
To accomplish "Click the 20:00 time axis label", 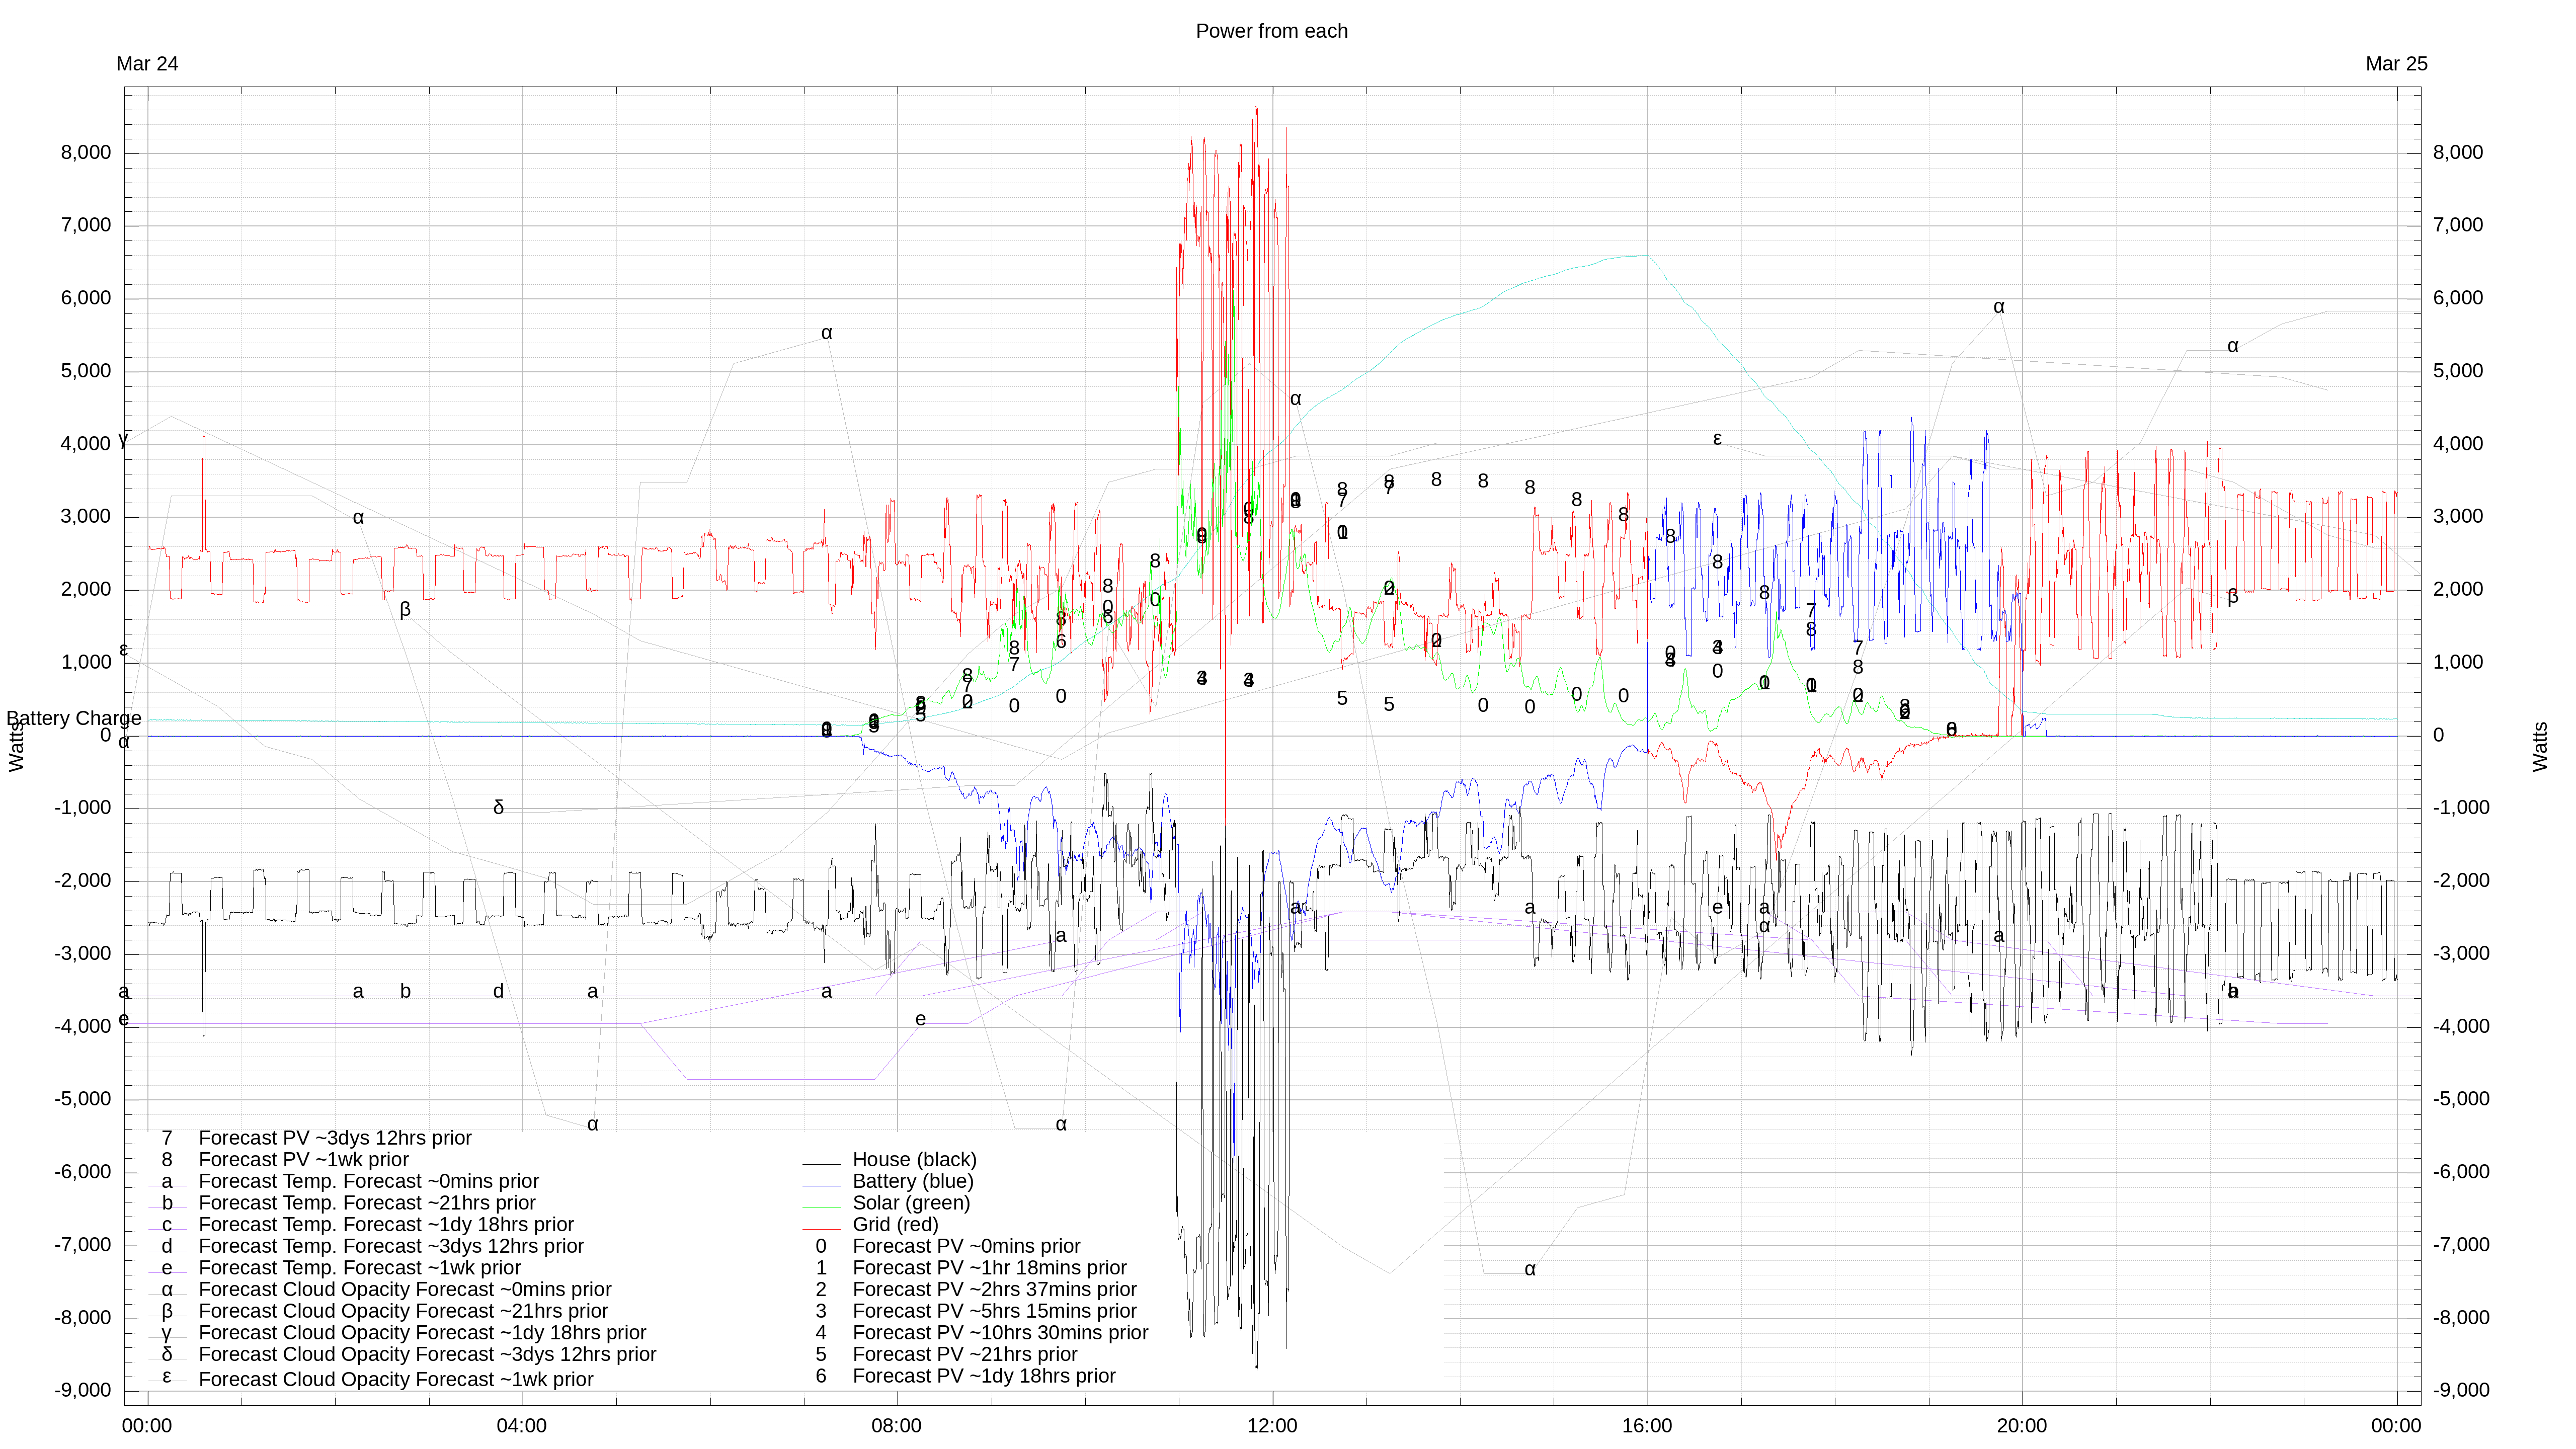I will click(x=2021, y=1426).
